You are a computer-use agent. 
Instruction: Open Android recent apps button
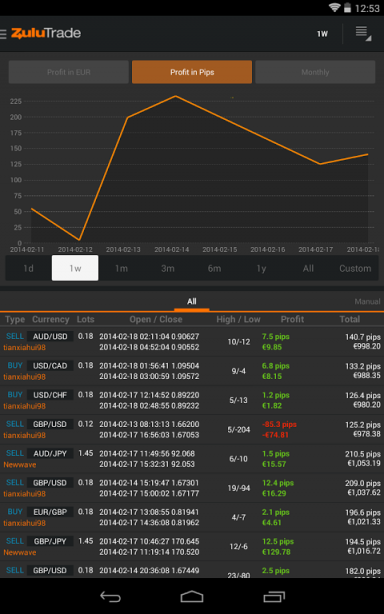coord(274,596)
